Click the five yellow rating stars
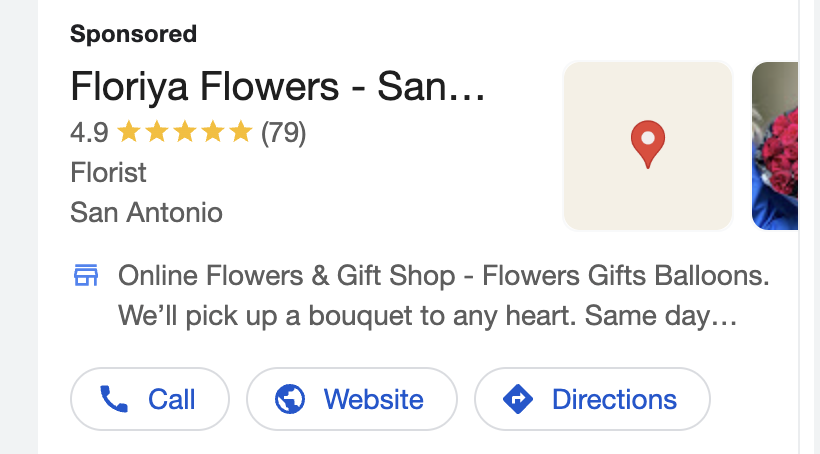This screenshot has width=820, height=454. point(184,132)
